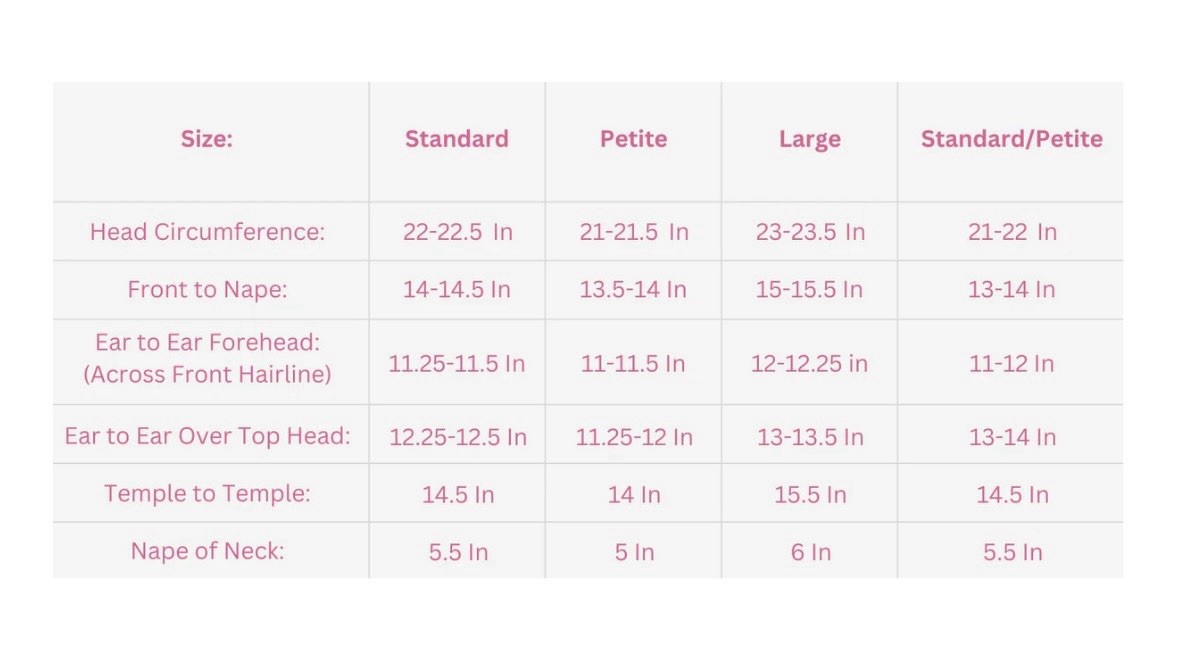Viewport: 1178px width, 661px height.
Task: Select the Petite column header
Action: [633, 139]
